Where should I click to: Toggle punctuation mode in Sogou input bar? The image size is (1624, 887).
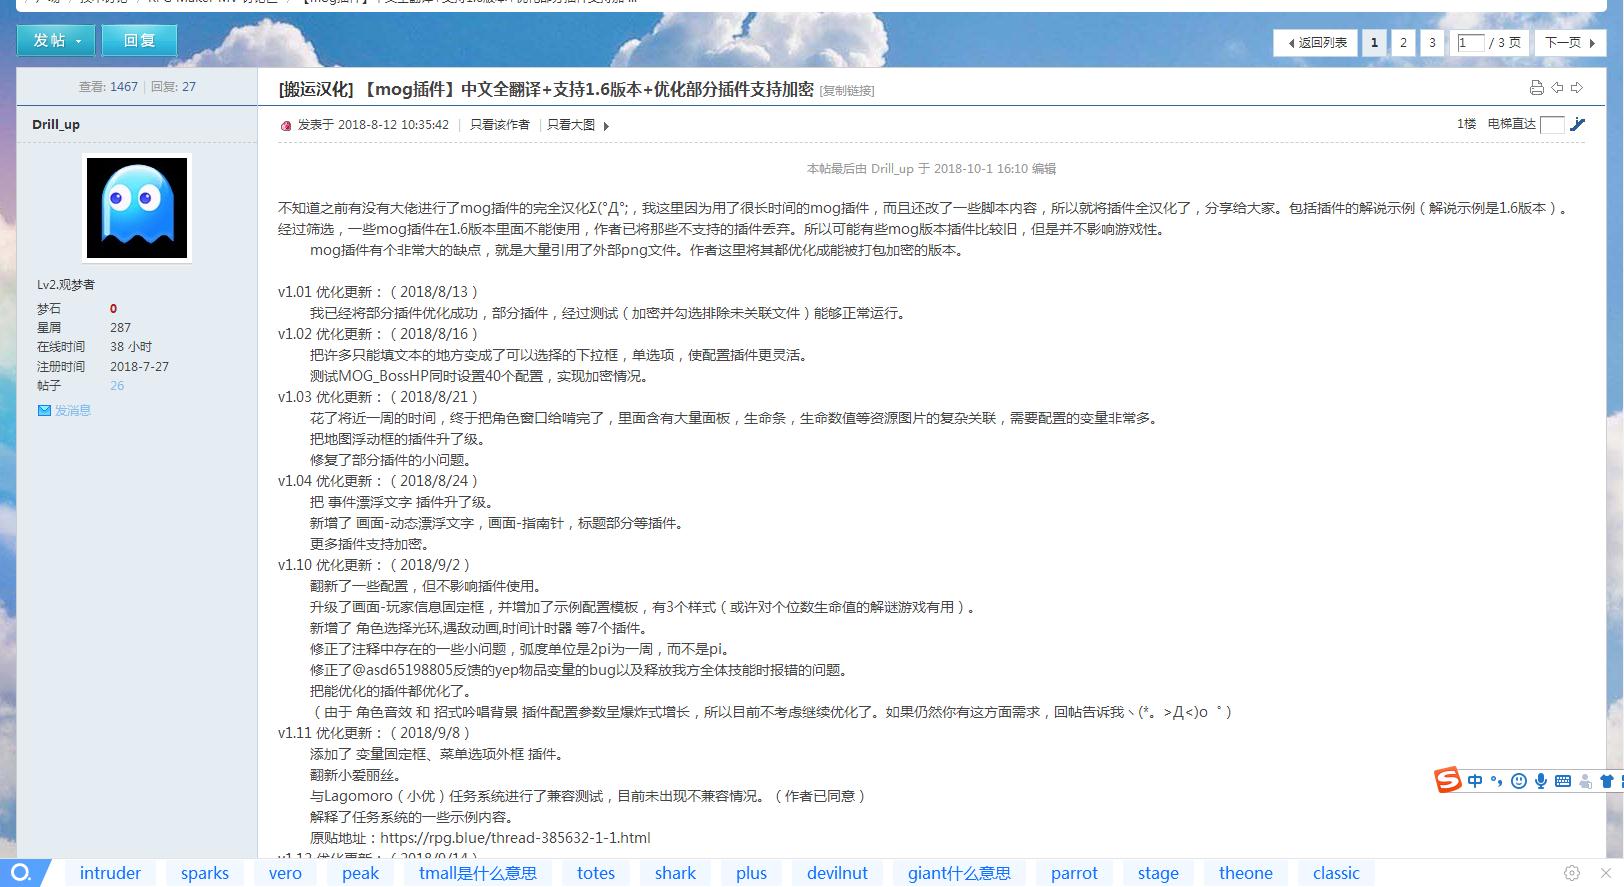click(x=1497, y=781)
